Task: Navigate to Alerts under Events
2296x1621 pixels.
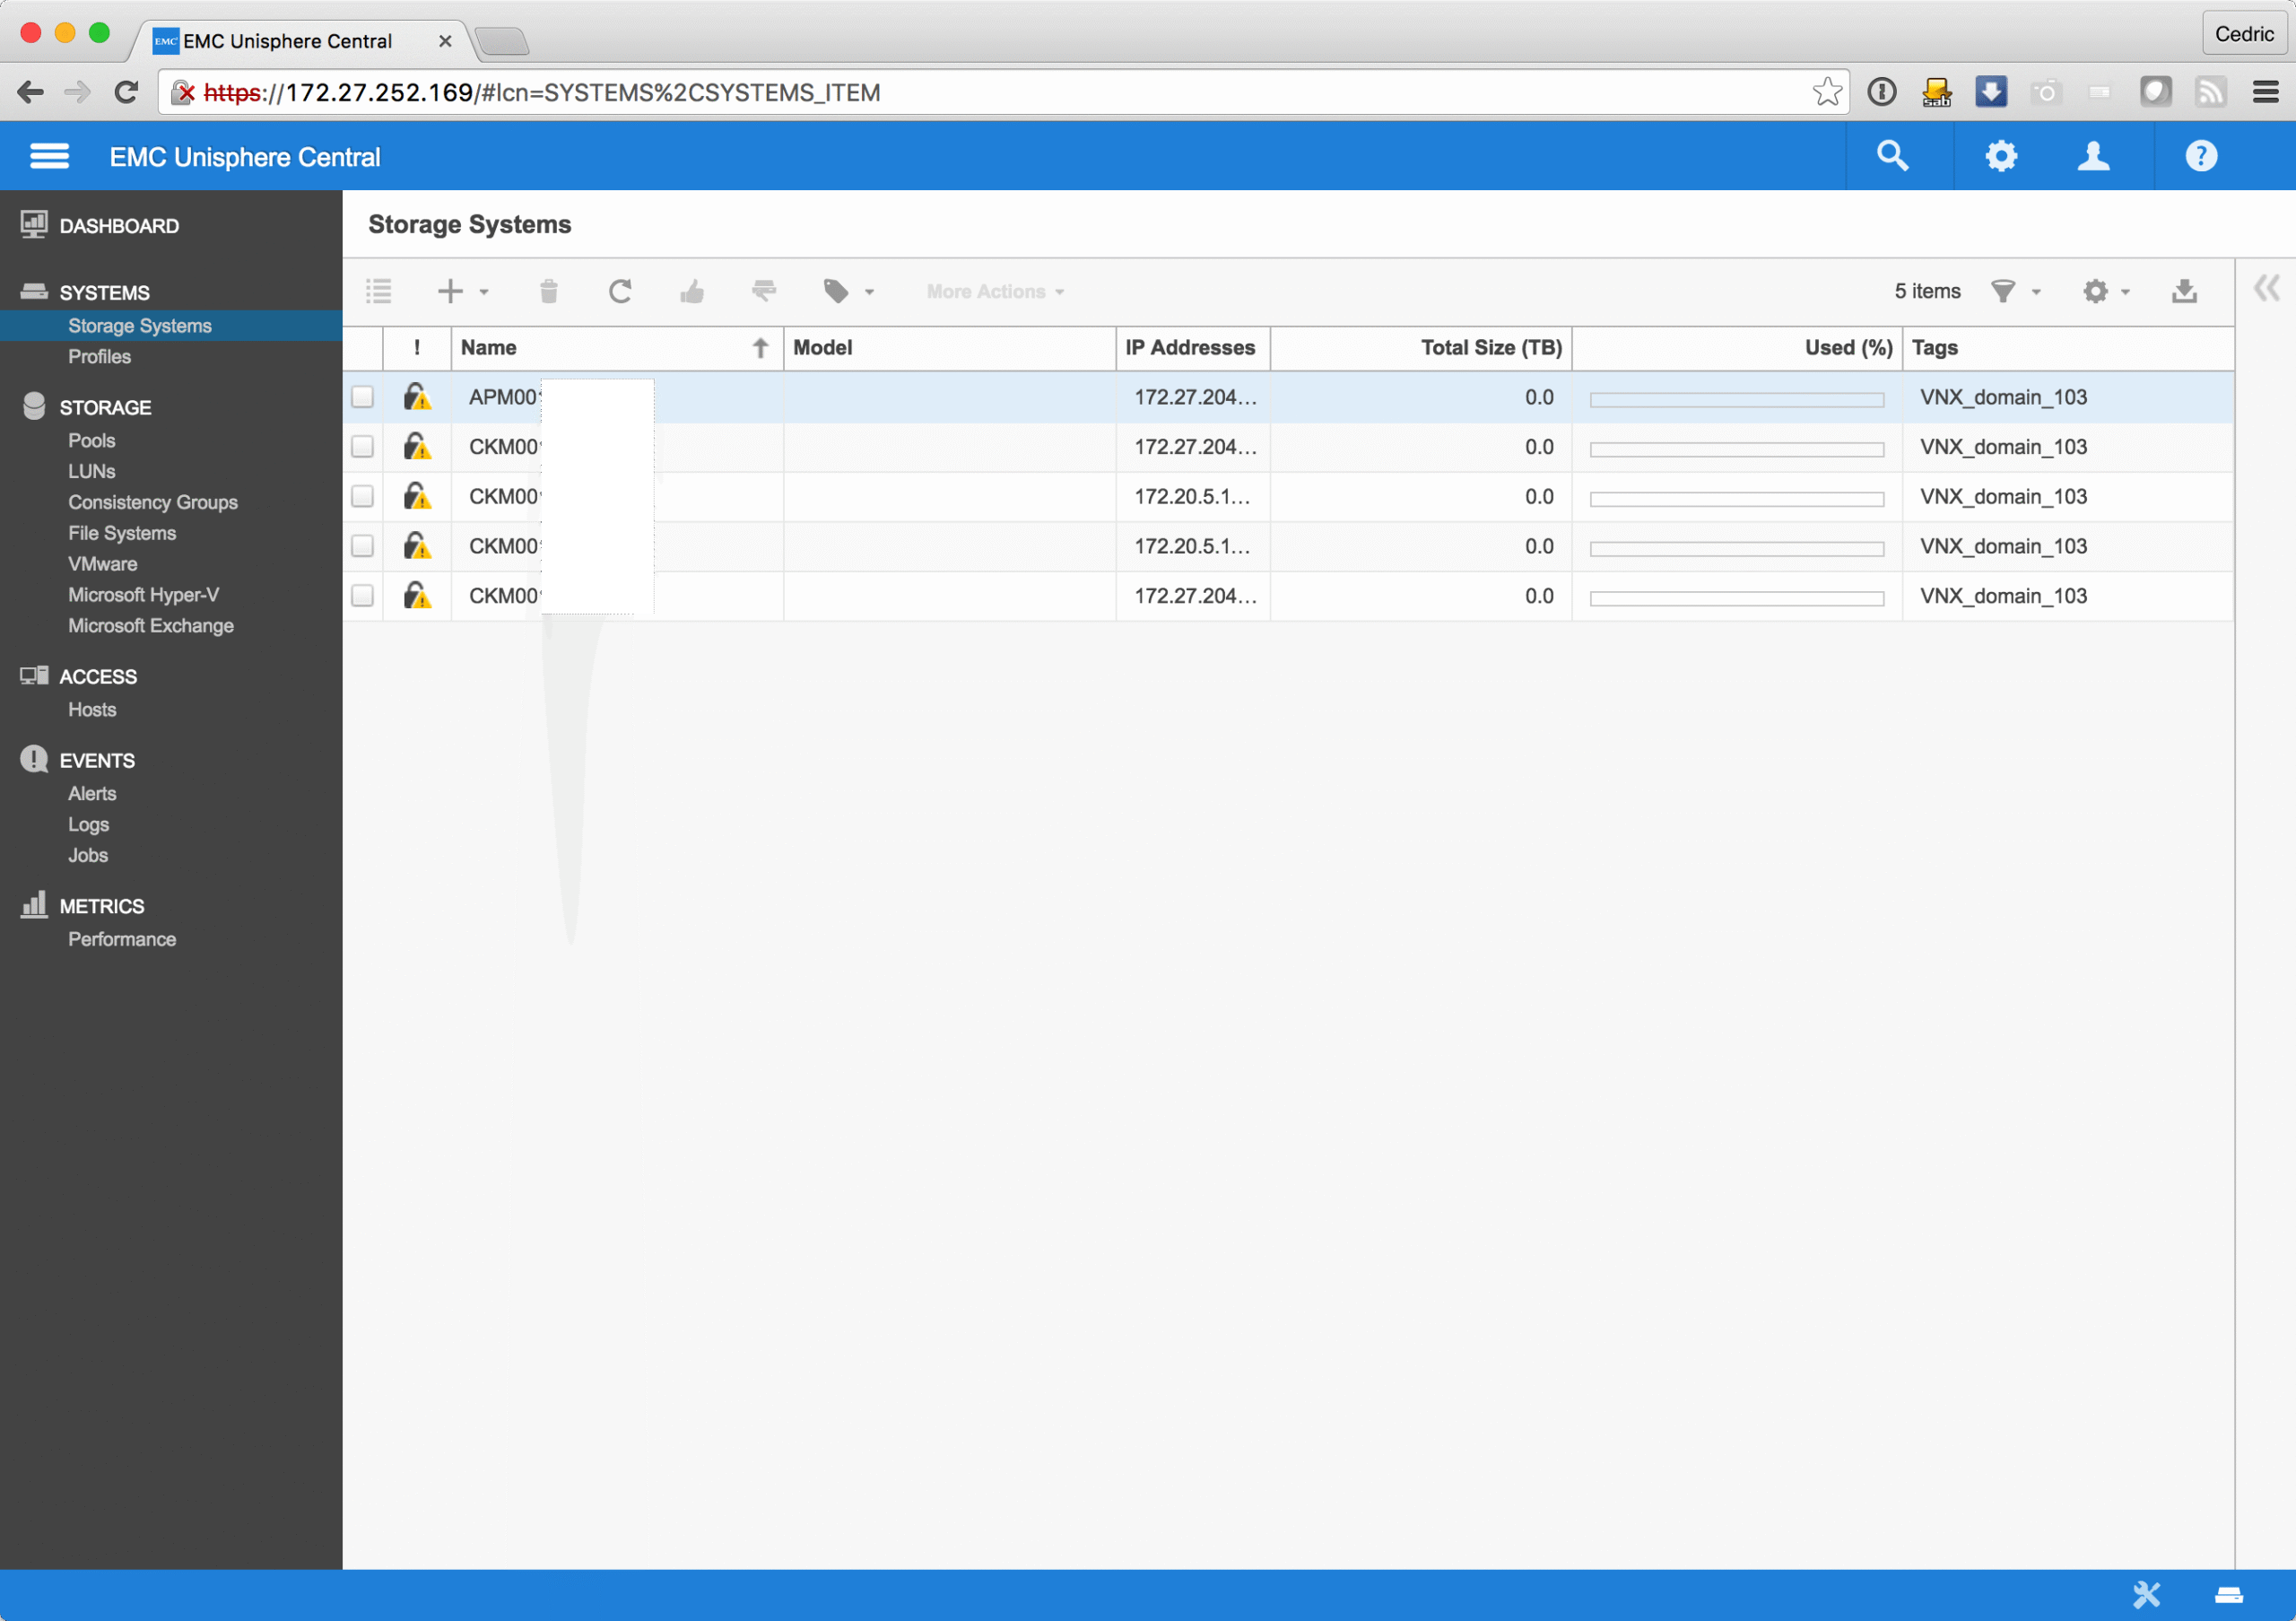Action: click(x=92, y=793)
